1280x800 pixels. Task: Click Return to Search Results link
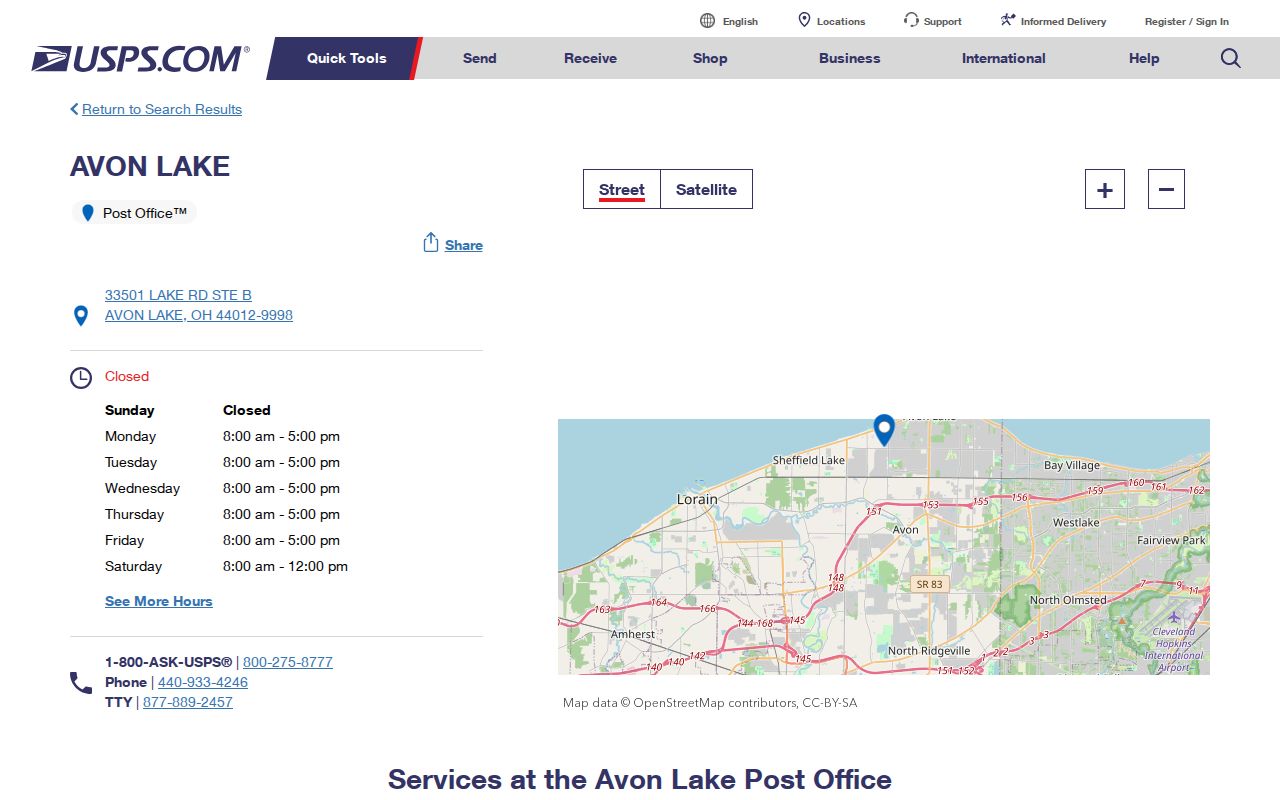[x=162, y=109]
